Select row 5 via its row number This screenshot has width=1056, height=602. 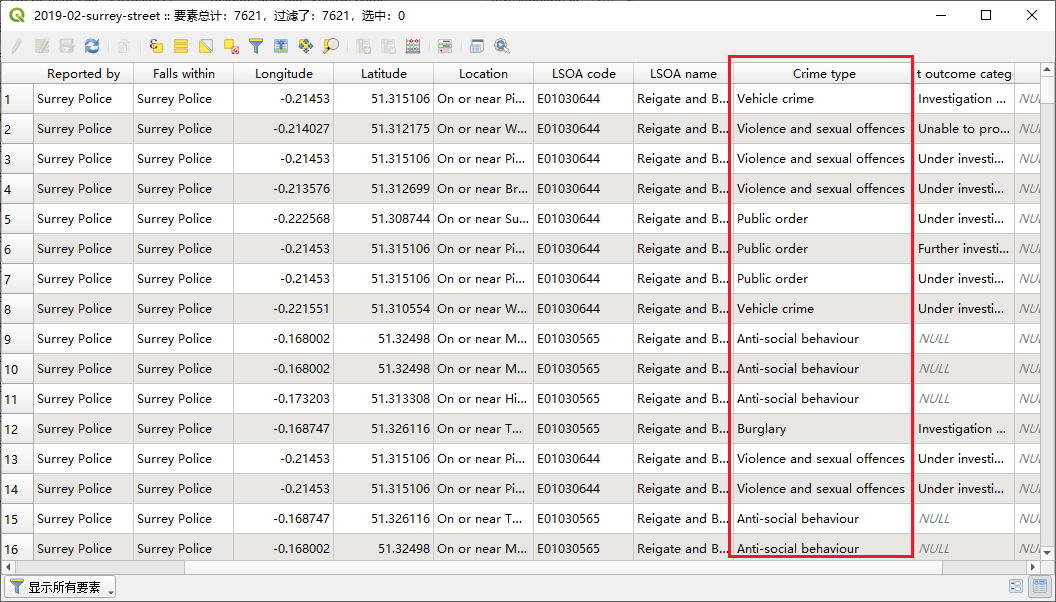17,220
